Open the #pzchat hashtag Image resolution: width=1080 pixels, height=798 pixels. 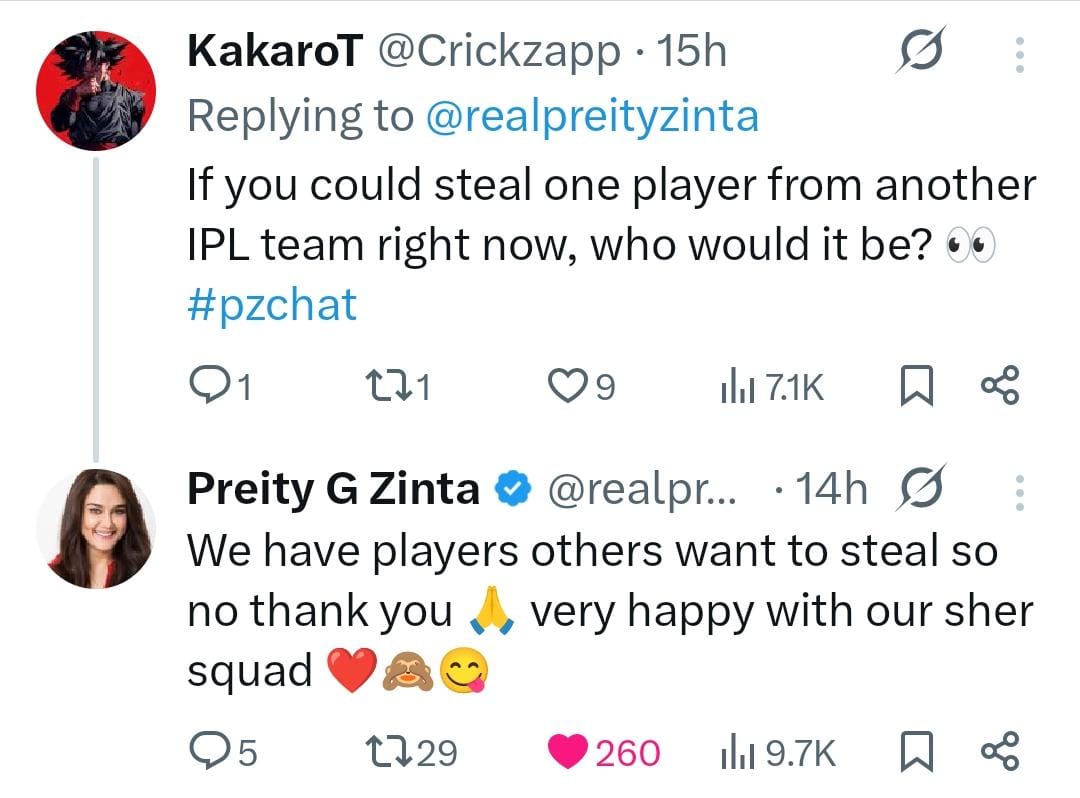[x=271, y=304]
